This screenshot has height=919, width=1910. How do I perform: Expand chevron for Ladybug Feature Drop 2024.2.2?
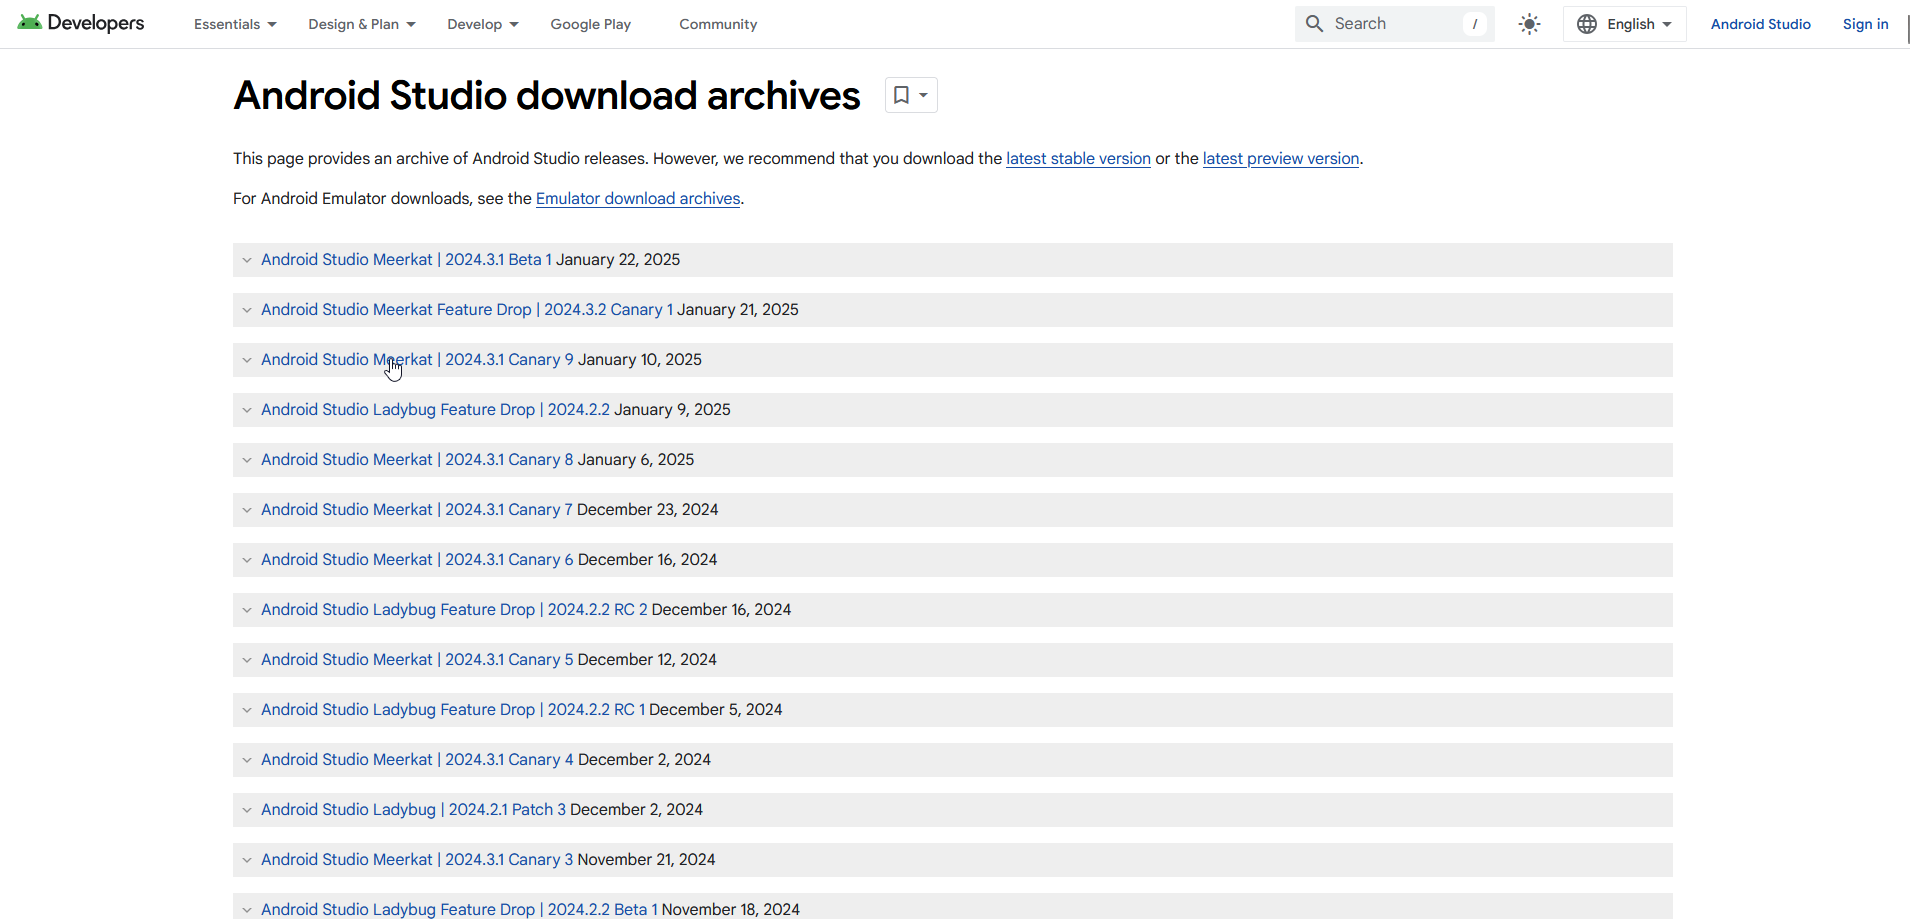[x=247, y=410]
